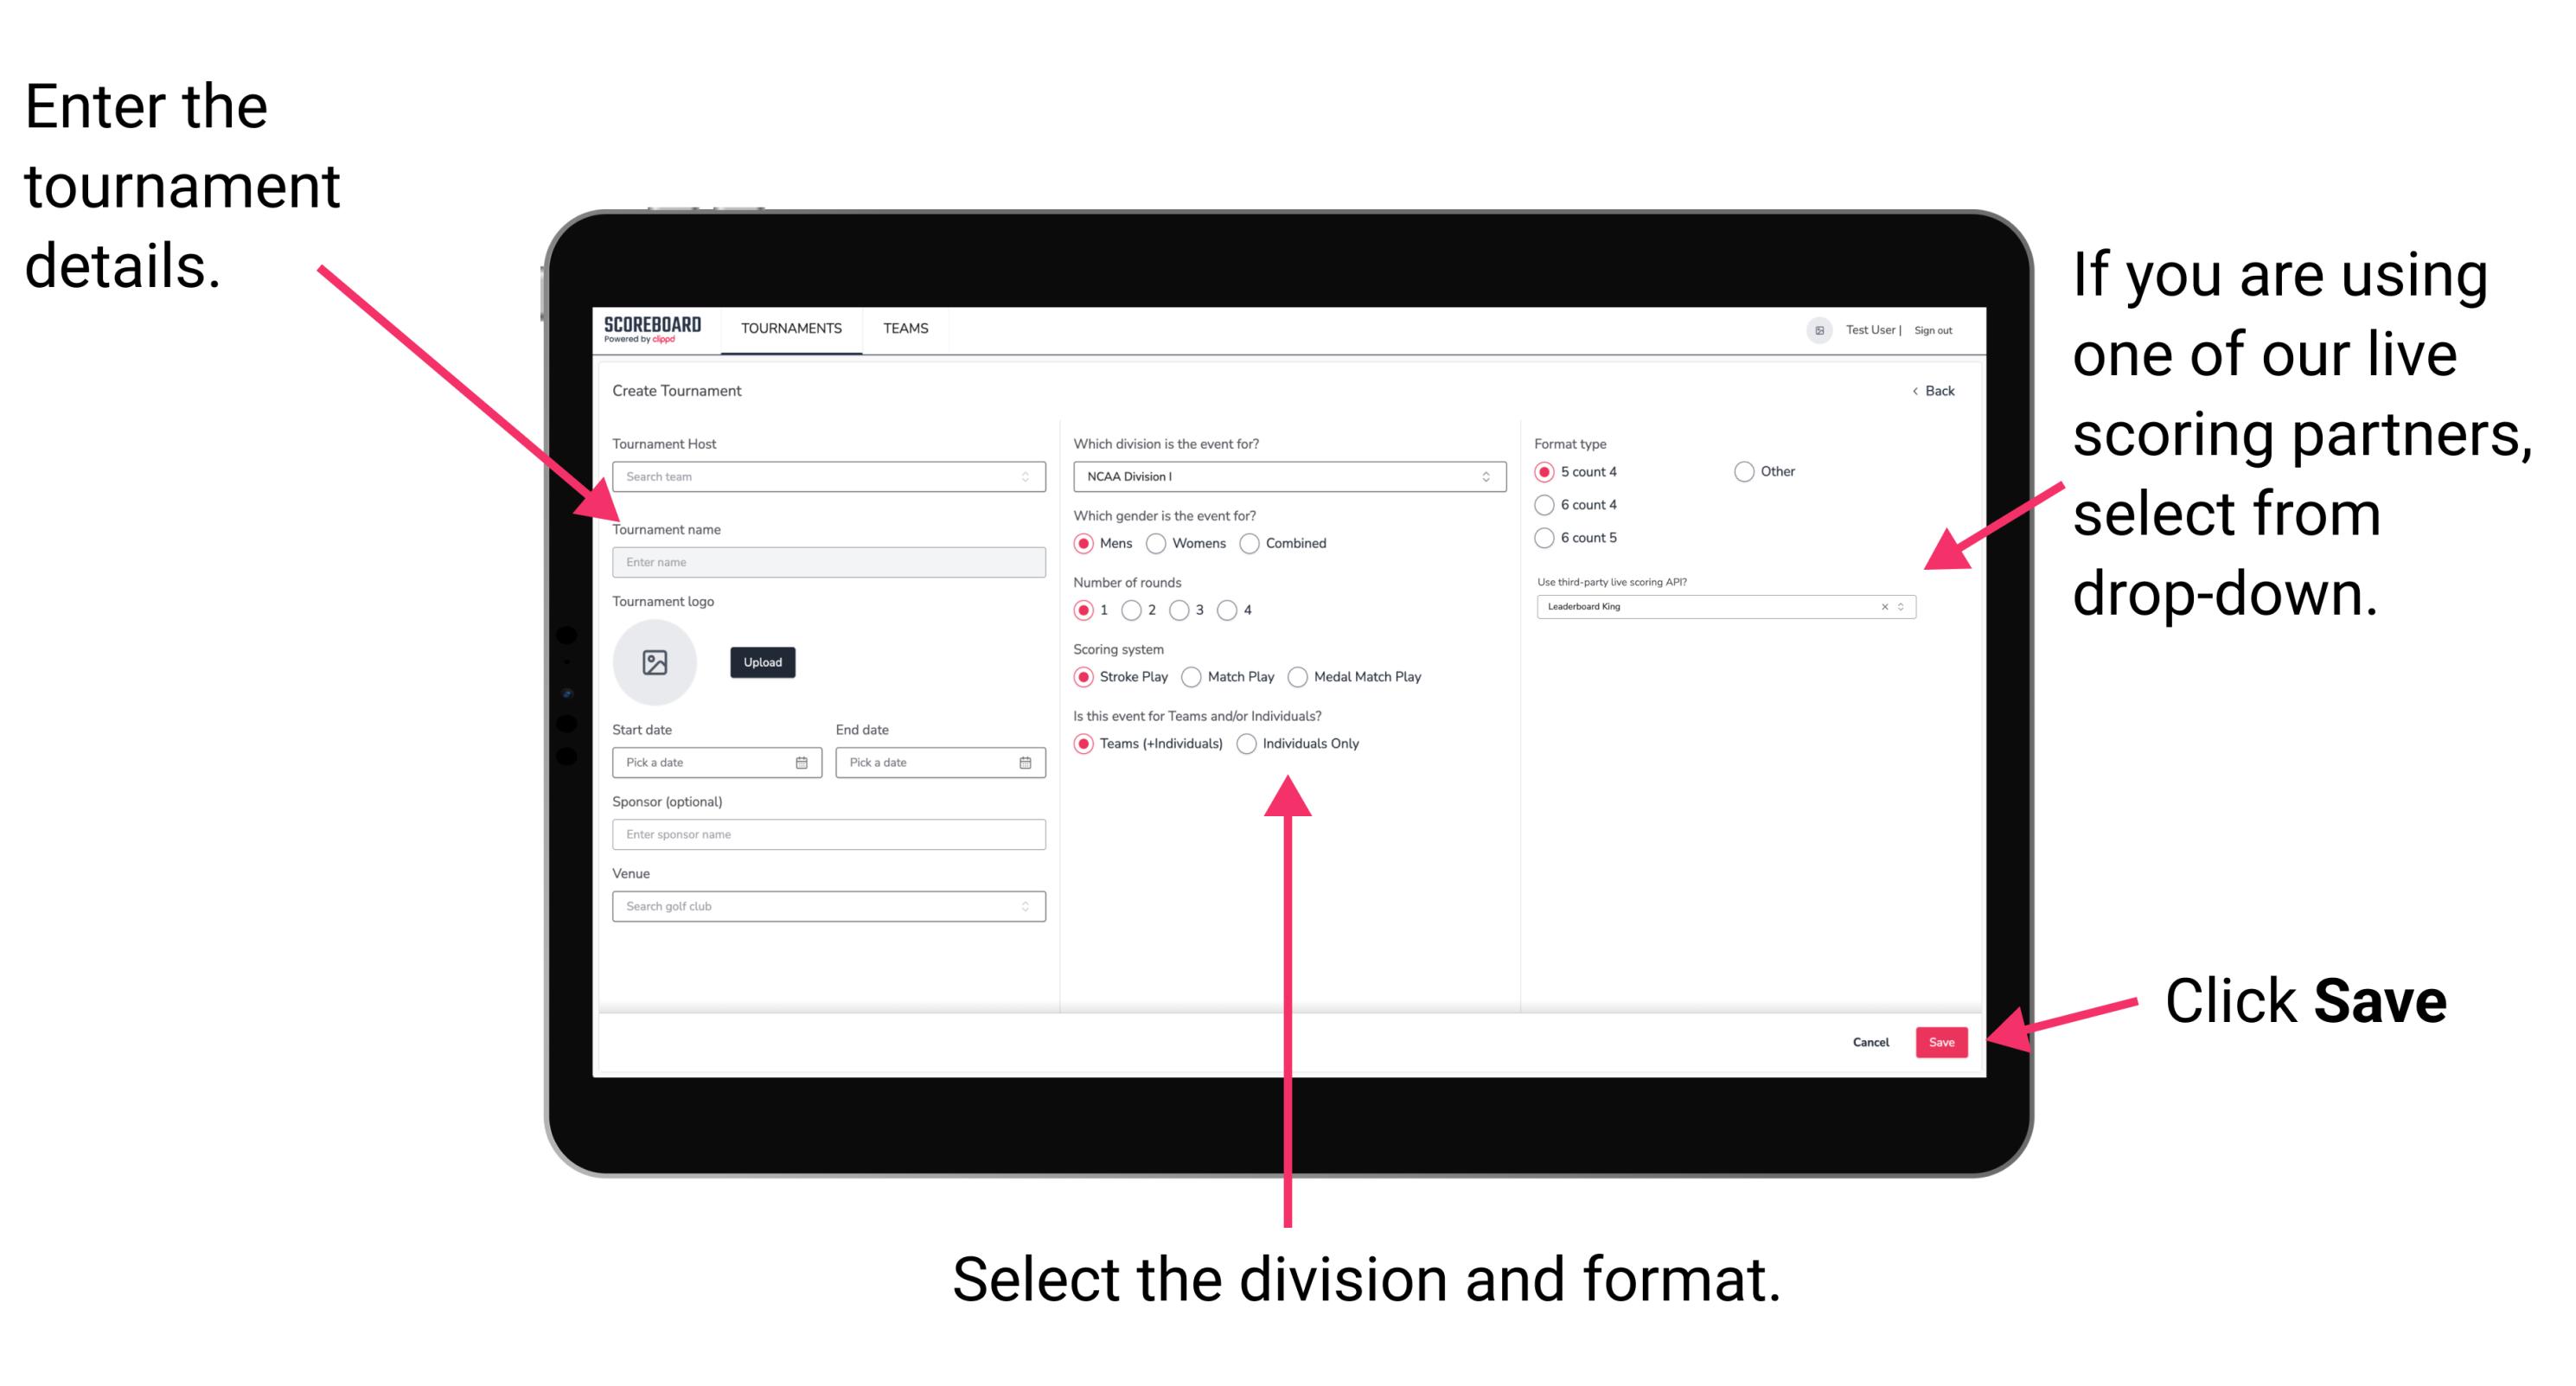2576x1386 pixels.
Task: Click the image placeholder upload icon
Action: tap(655, 662)
